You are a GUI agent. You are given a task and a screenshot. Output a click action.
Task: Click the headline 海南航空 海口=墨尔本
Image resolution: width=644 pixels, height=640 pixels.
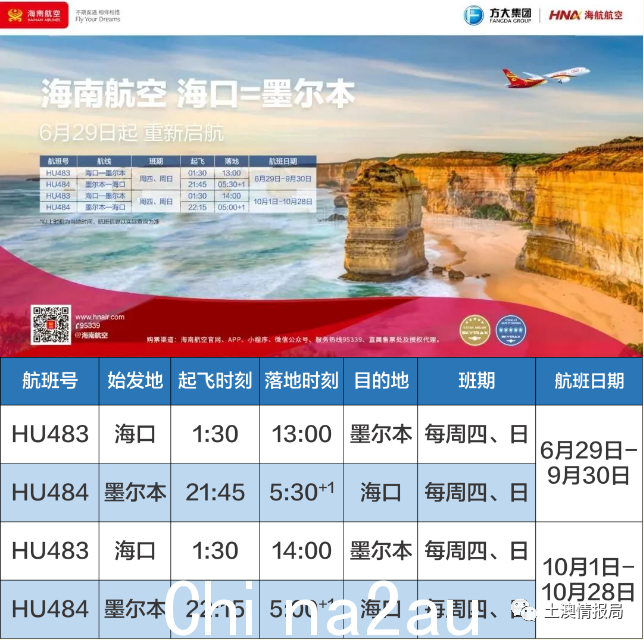[x=198, y=94]
